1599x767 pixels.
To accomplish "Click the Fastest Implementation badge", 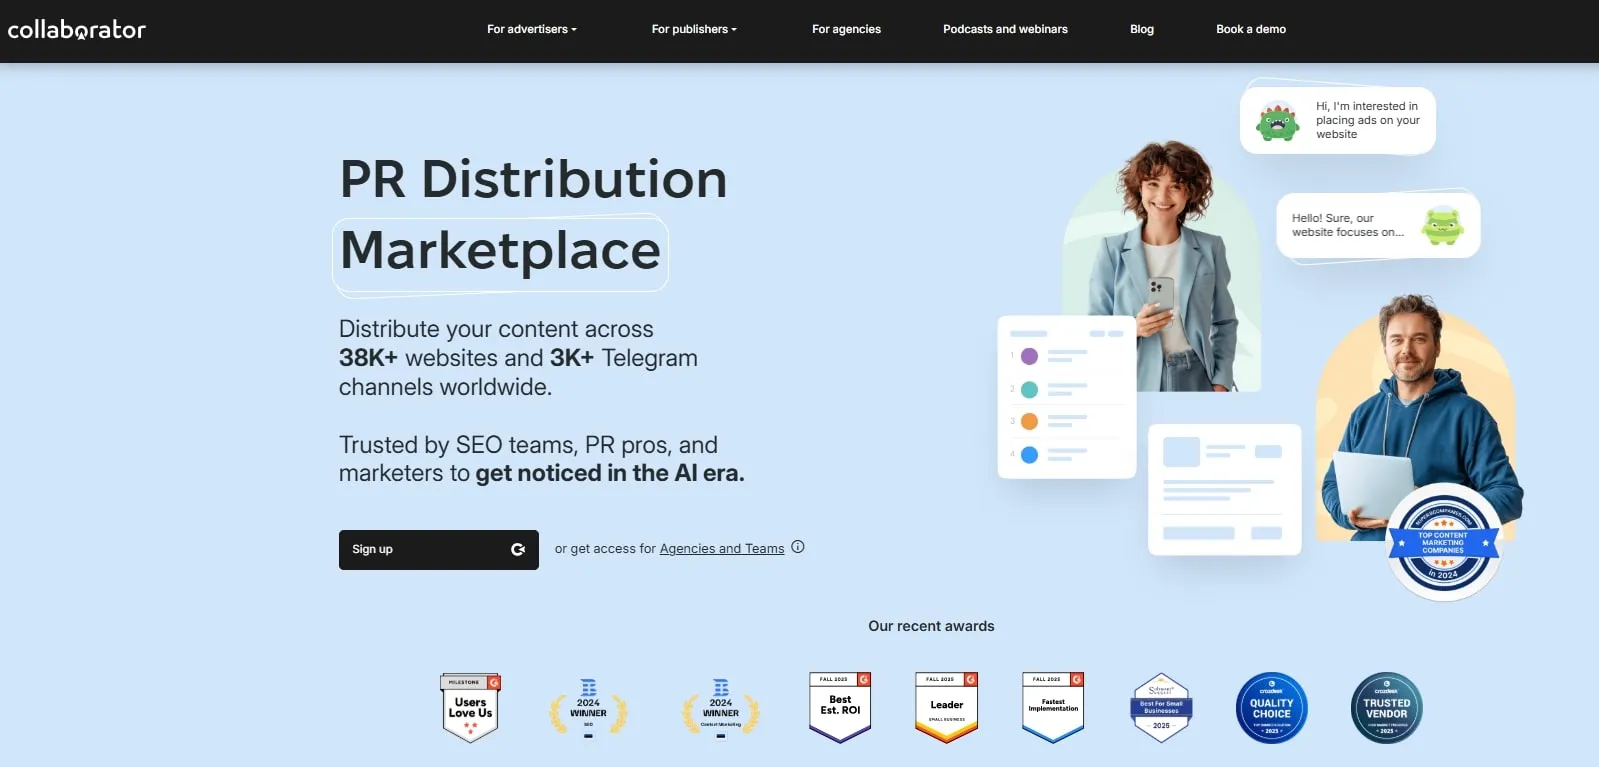I will [1053, 708].
